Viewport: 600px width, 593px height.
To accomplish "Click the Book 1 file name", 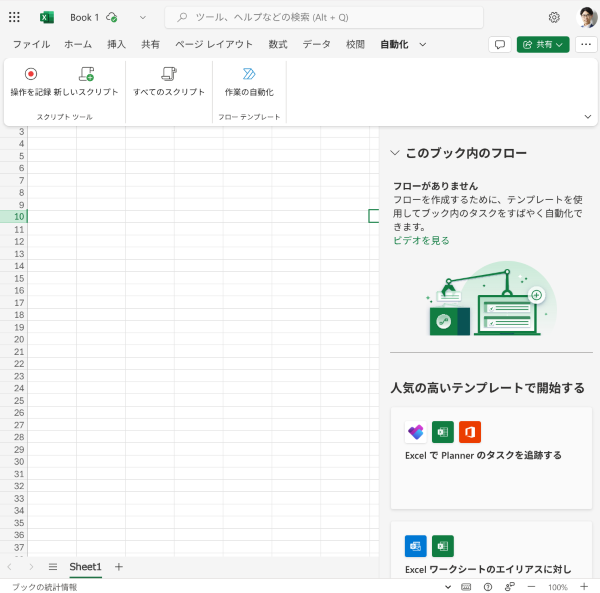I will [x=84, y=17].
